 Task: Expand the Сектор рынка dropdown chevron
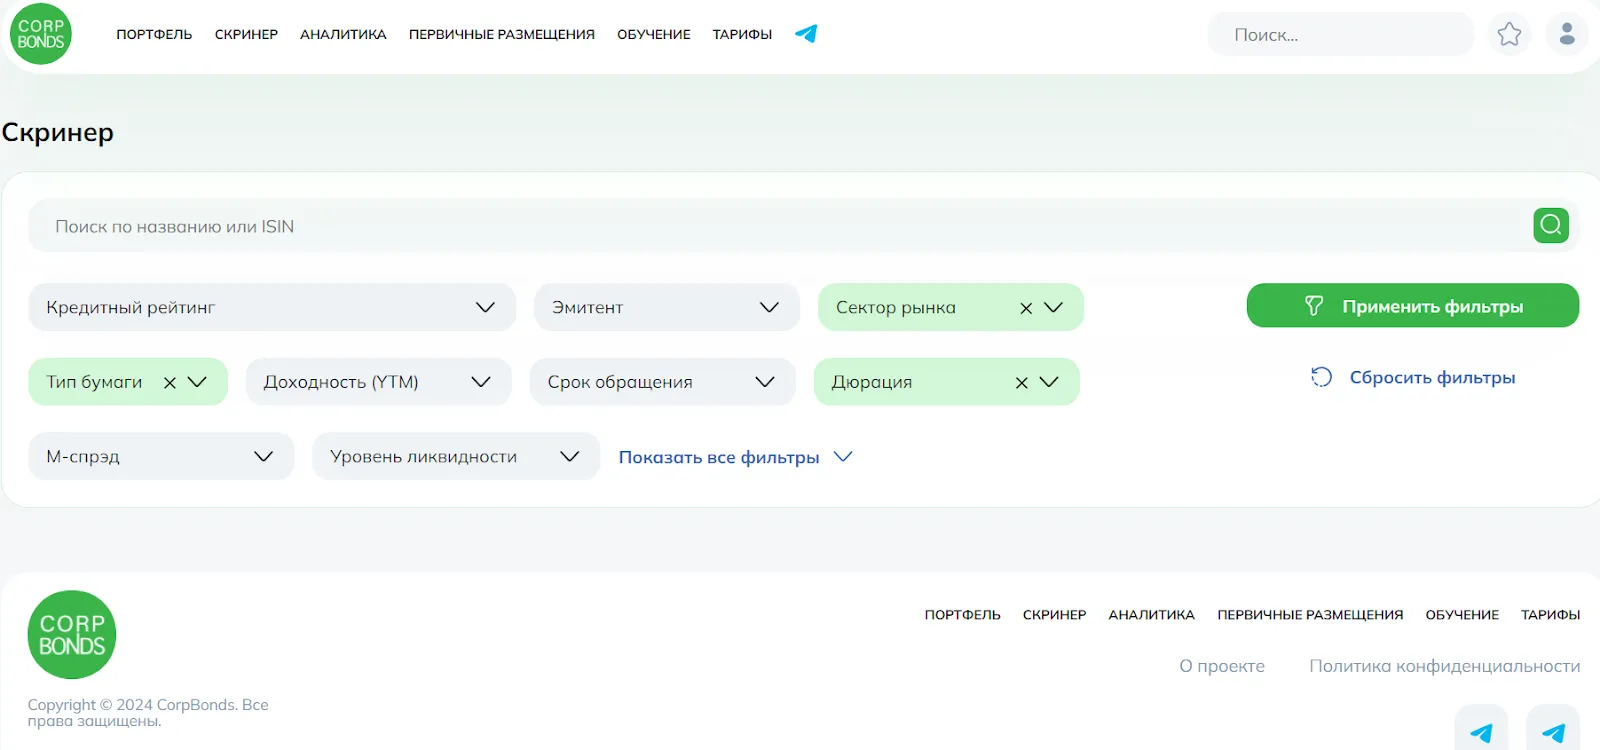tap(1054, 307)
